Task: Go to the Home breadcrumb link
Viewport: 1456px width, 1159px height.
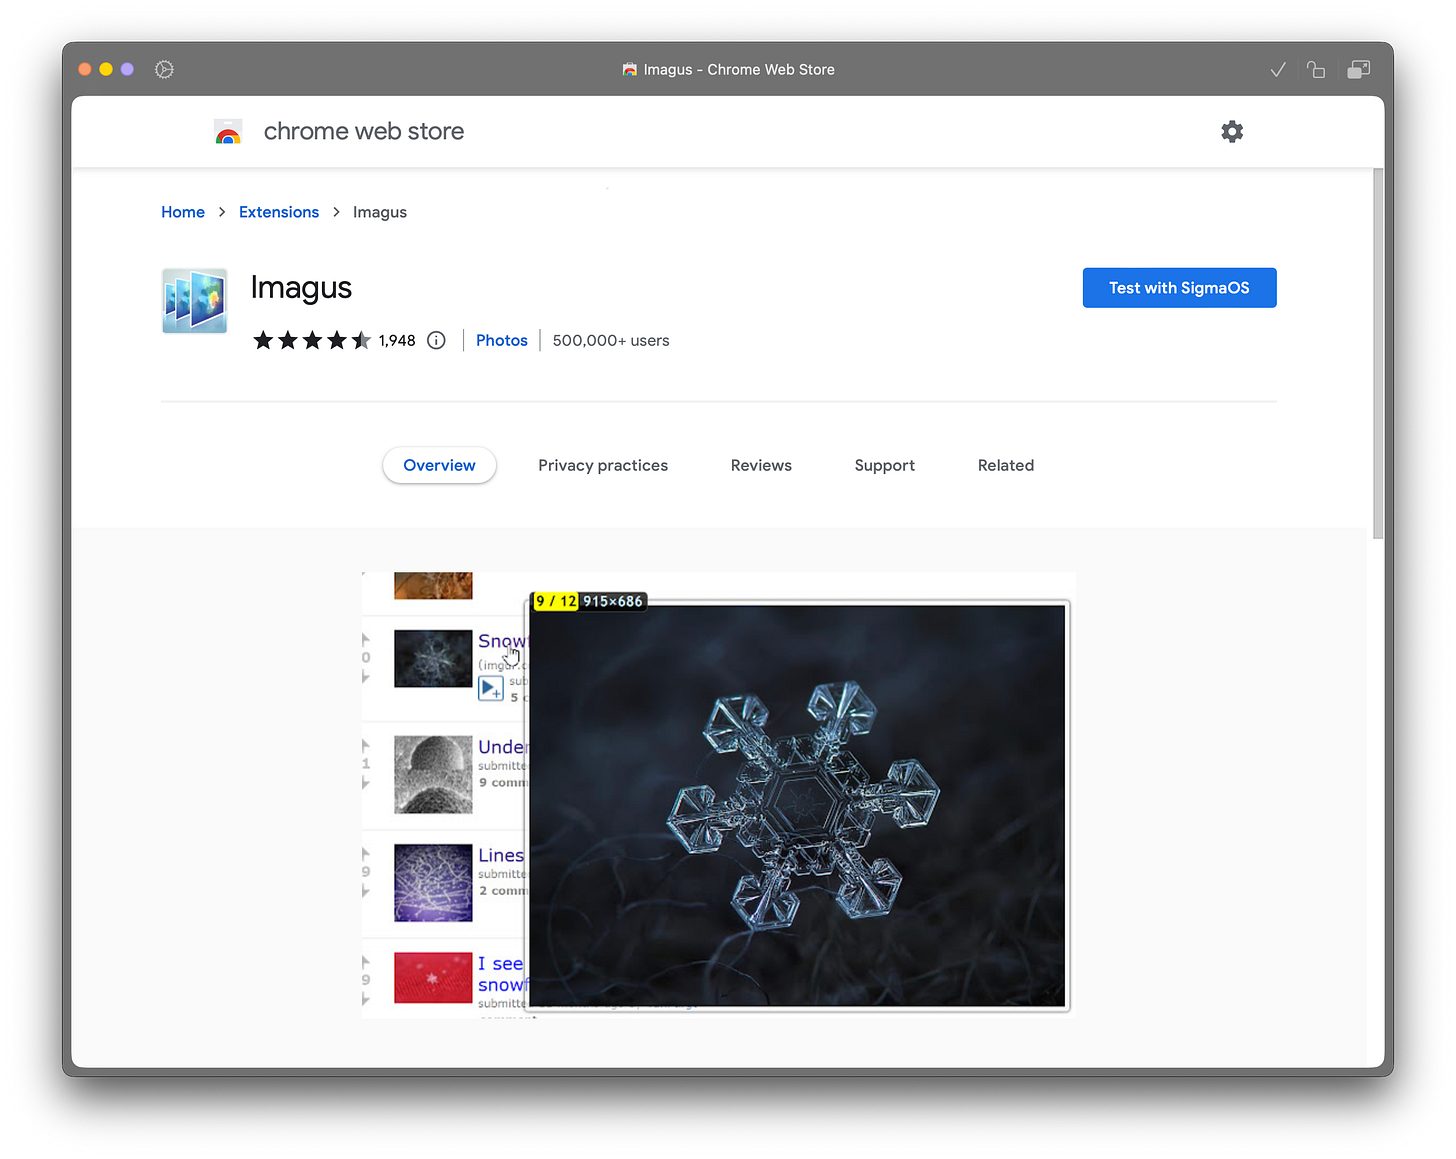Action: pyautogui.click(x=183, y=212)
